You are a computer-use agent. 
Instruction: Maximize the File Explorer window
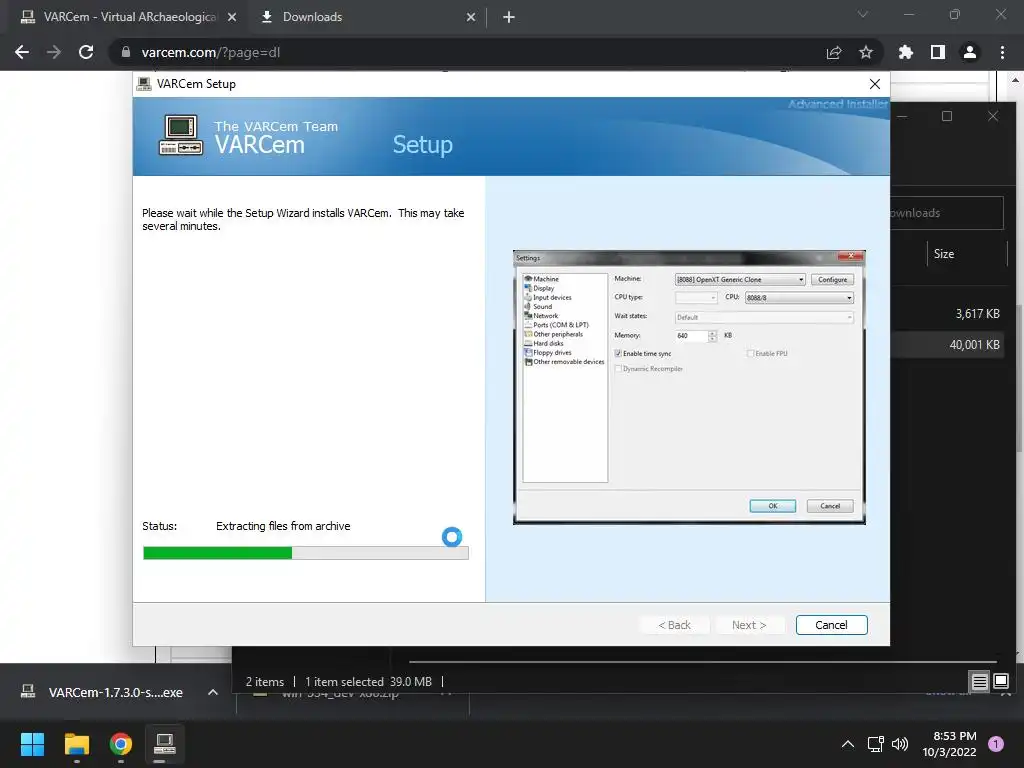947,116
